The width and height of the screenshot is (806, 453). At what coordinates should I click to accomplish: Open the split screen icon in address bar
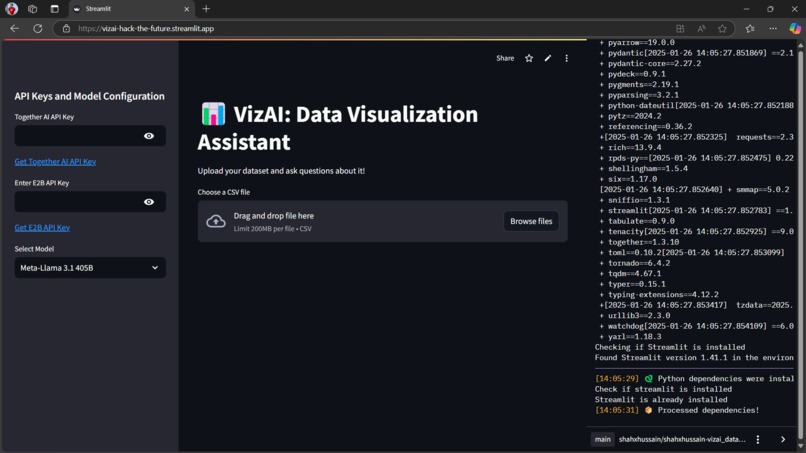[680, 28]
